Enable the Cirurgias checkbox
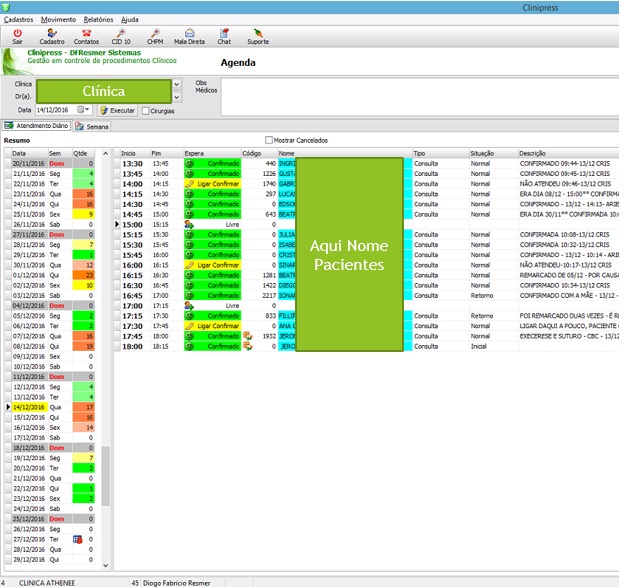 (x=145, y=111)
